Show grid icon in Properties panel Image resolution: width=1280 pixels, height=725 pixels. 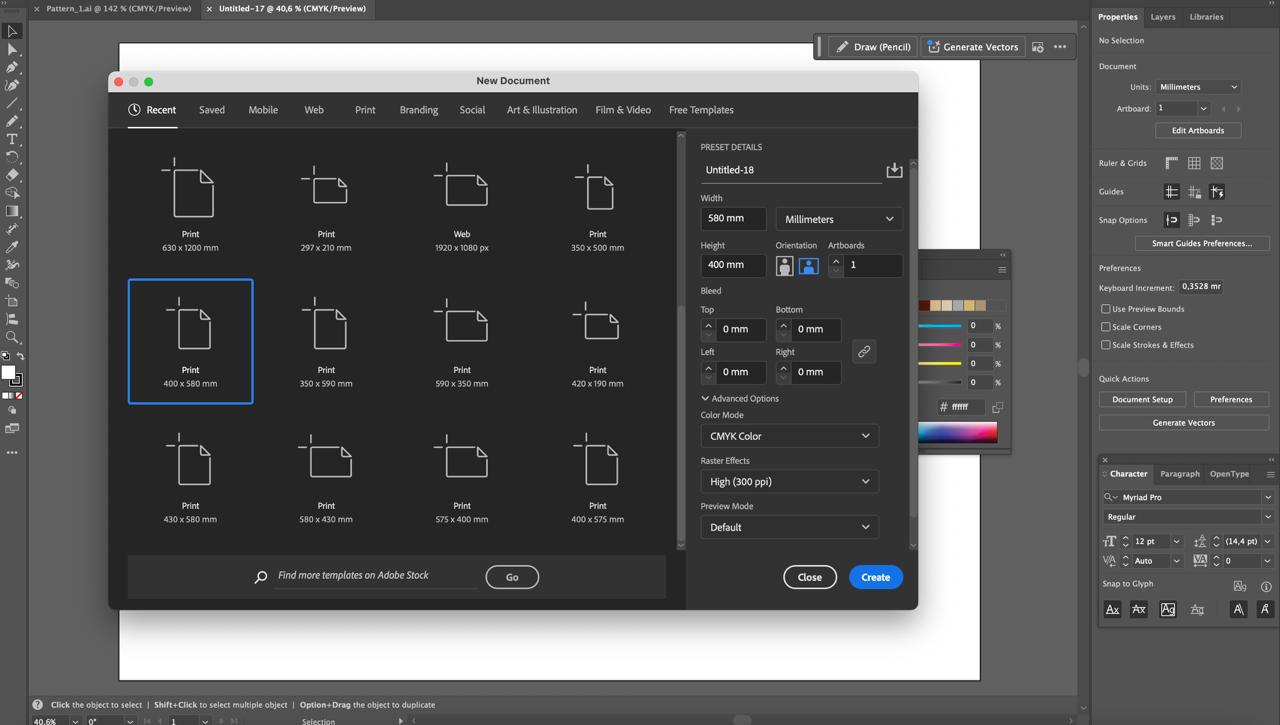1194,163
